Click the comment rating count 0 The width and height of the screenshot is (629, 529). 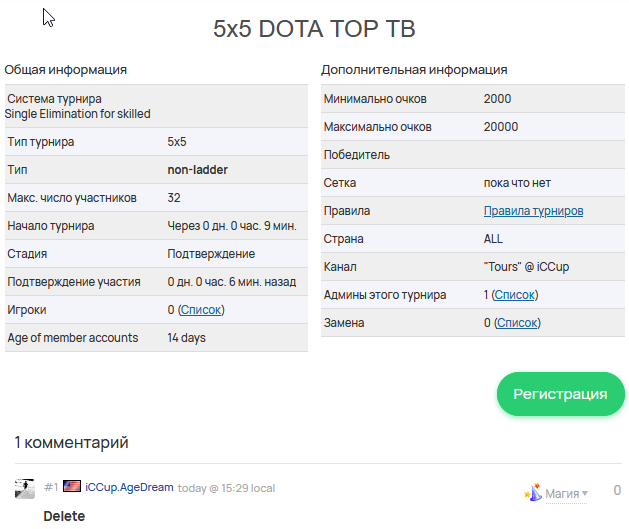617,490
